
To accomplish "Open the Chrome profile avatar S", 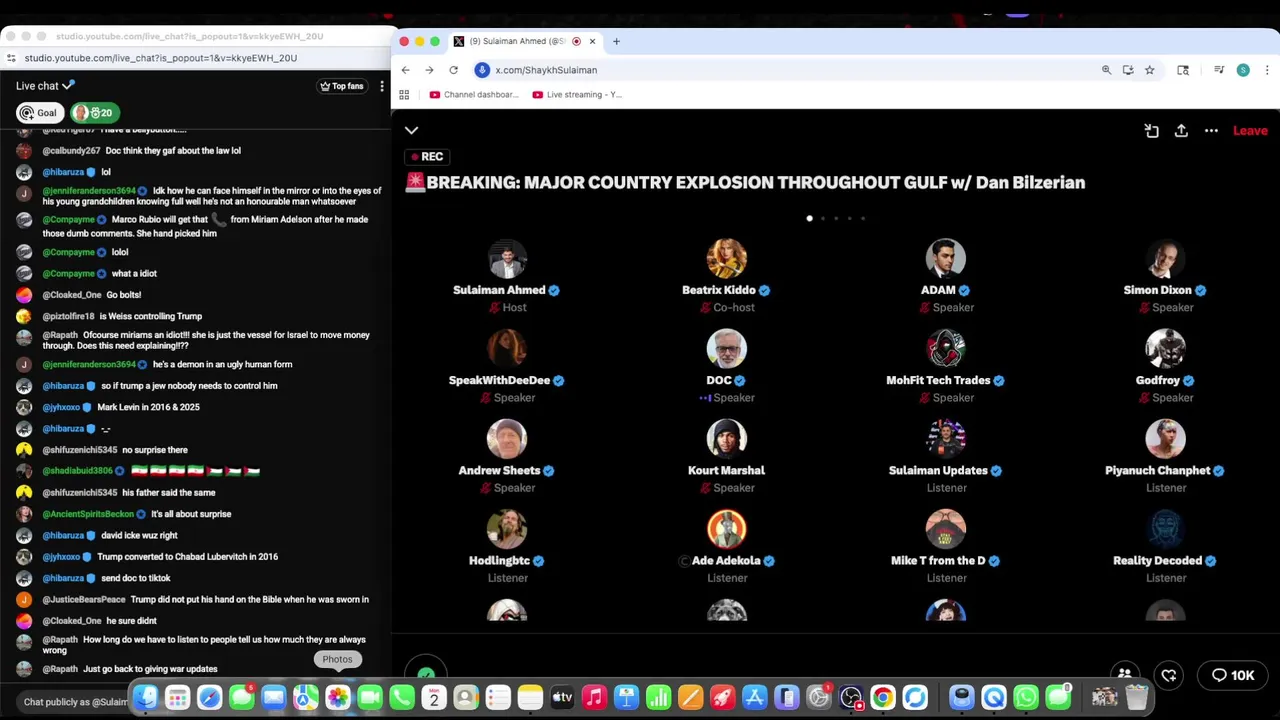I will [x=1243, y=70].
